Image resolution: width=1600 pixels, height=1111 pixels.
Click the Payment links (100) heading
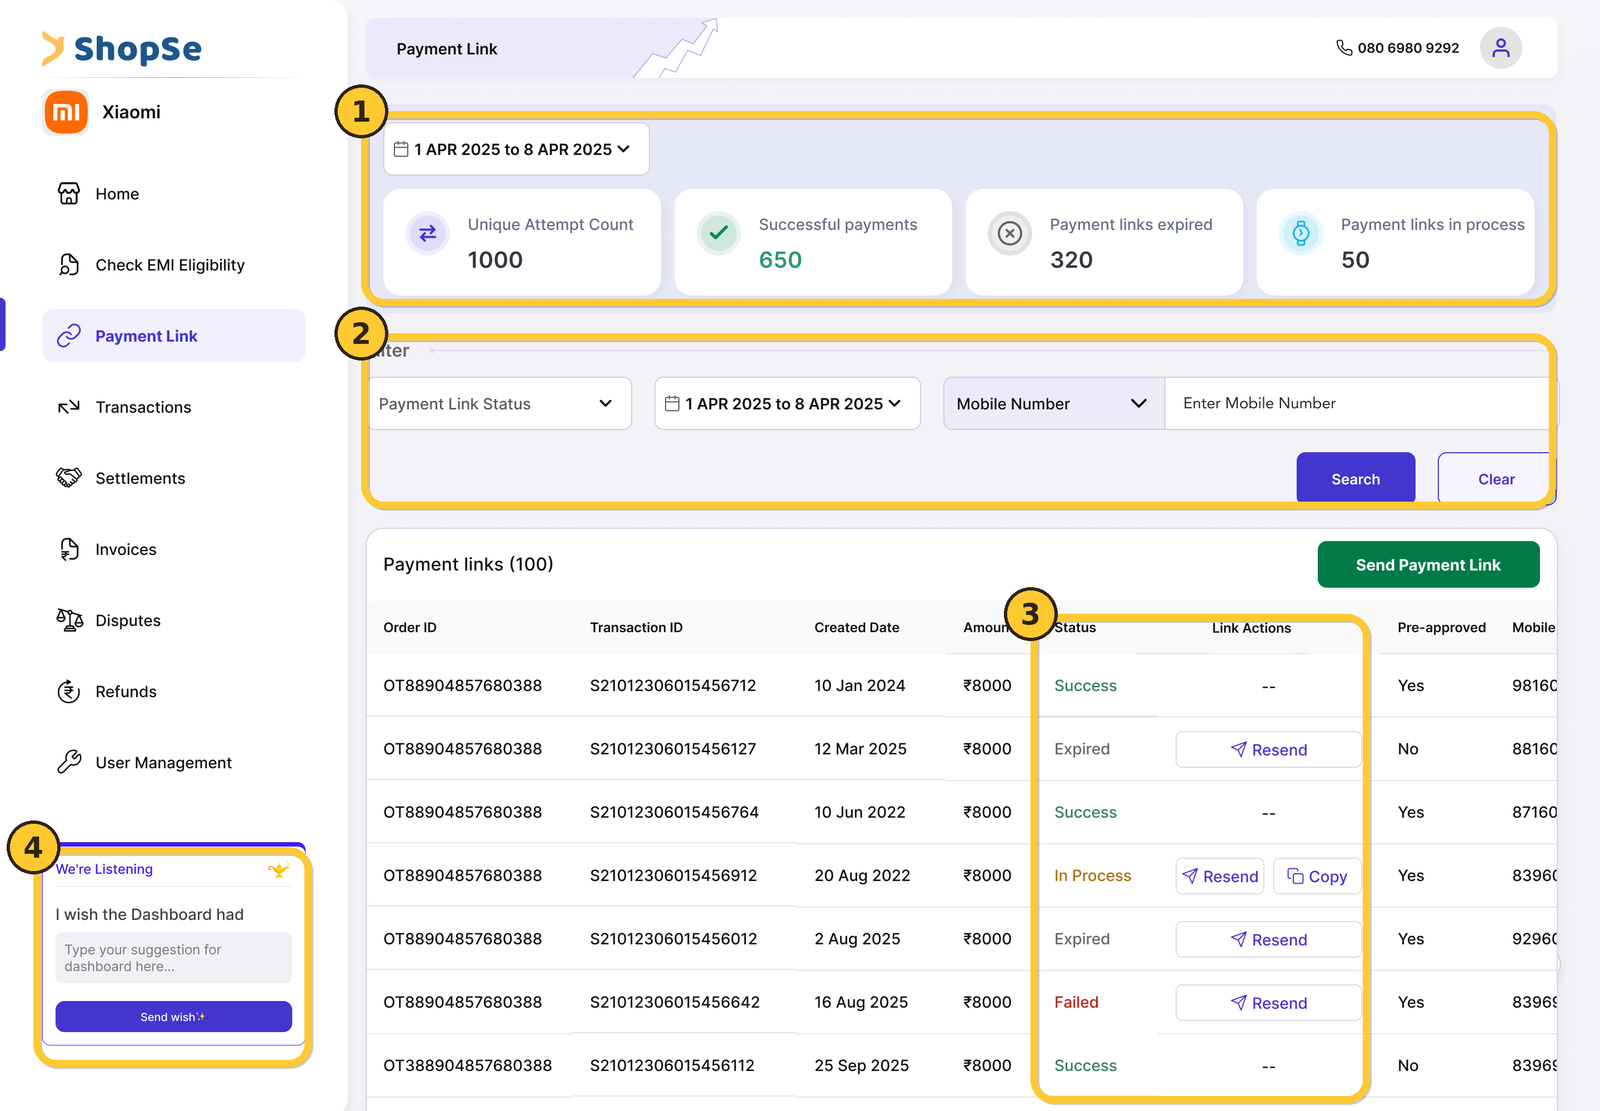click(468, 564)
